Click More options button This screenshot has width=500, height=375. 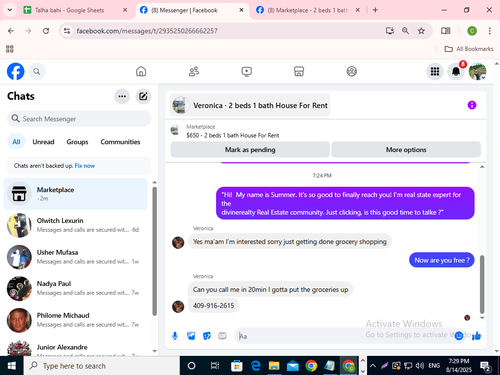406,150
